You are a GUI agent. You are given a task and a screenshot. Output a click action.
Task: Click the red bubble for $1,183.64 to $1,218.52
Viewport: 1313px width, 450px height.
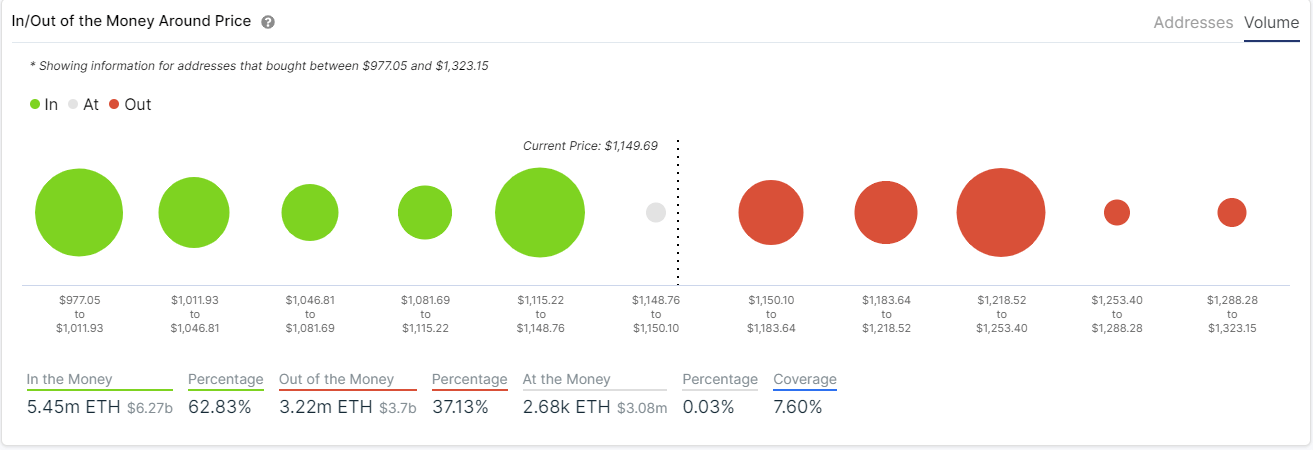(x=886, y=213)
